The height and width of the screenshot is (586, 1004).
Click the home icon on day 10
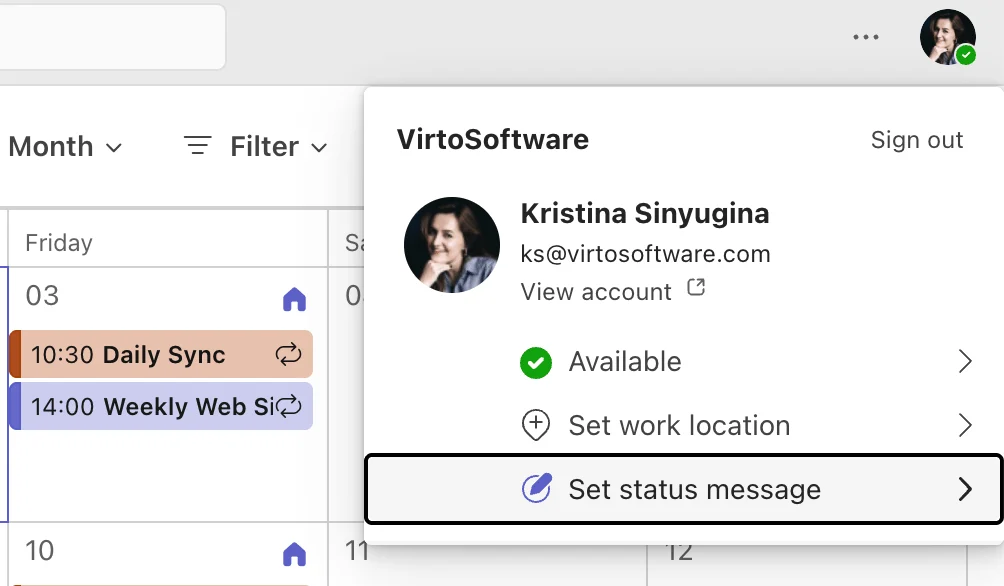click(x=295, y=554)
